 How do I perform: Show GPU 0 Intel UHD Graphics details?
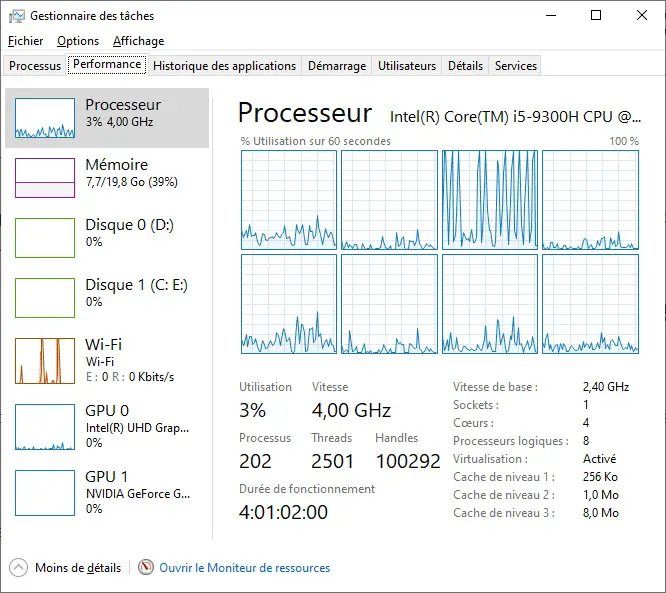[108, 426]
